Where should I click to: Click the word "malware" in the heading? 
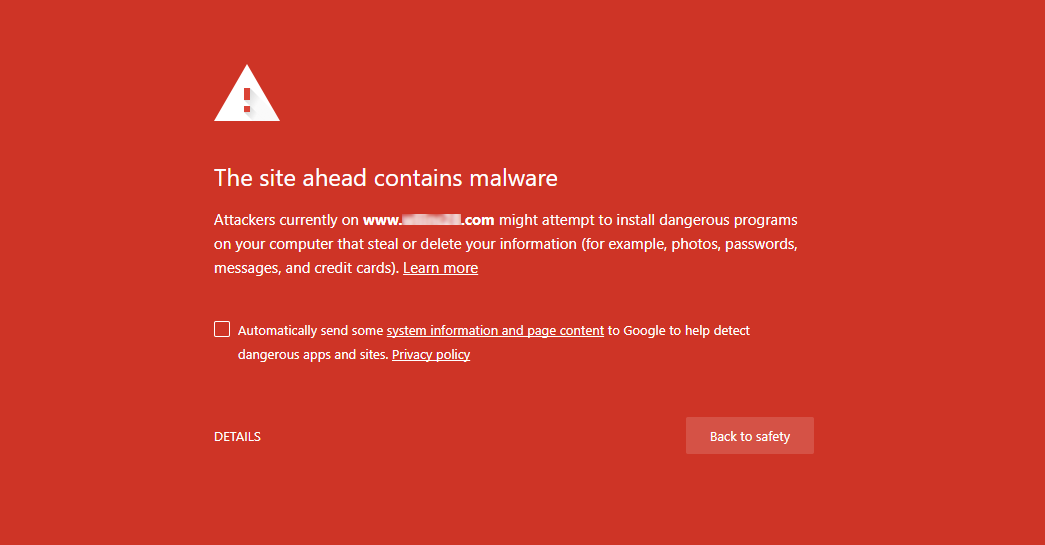tap(513, 178)
